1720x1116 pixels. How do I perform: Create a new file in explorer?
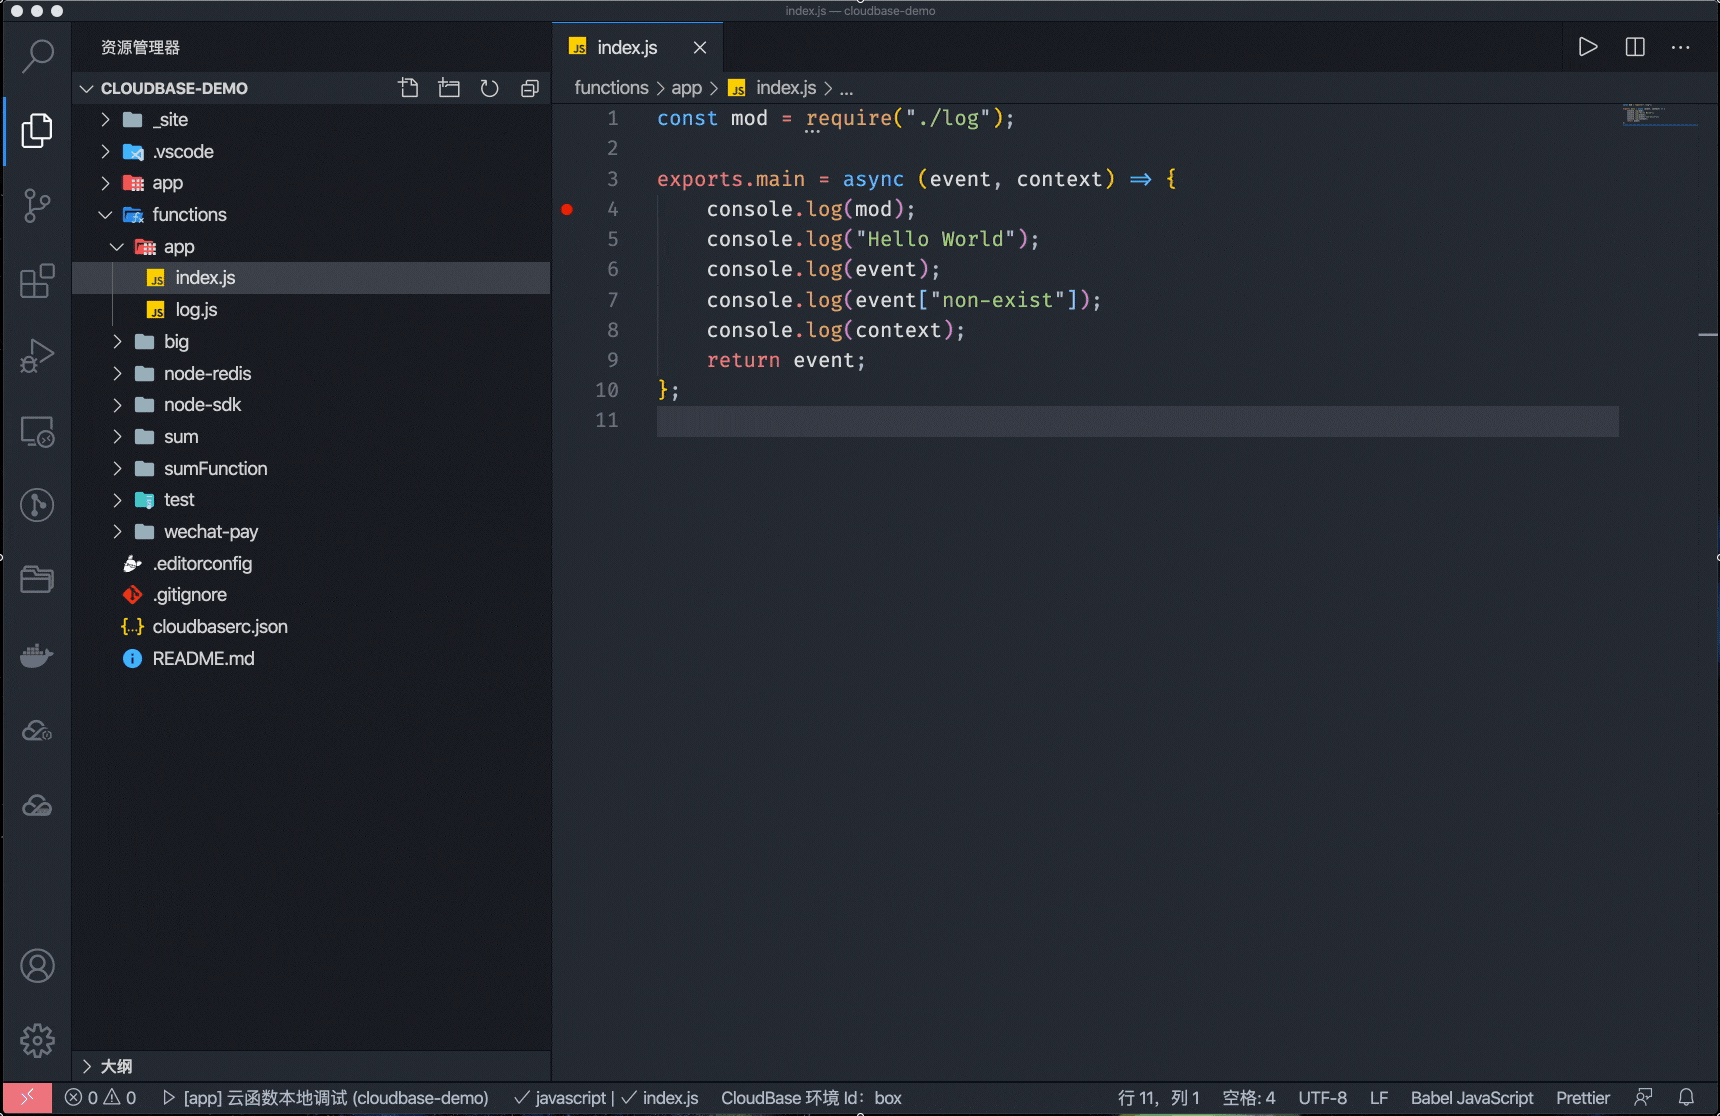coord(408,88)
